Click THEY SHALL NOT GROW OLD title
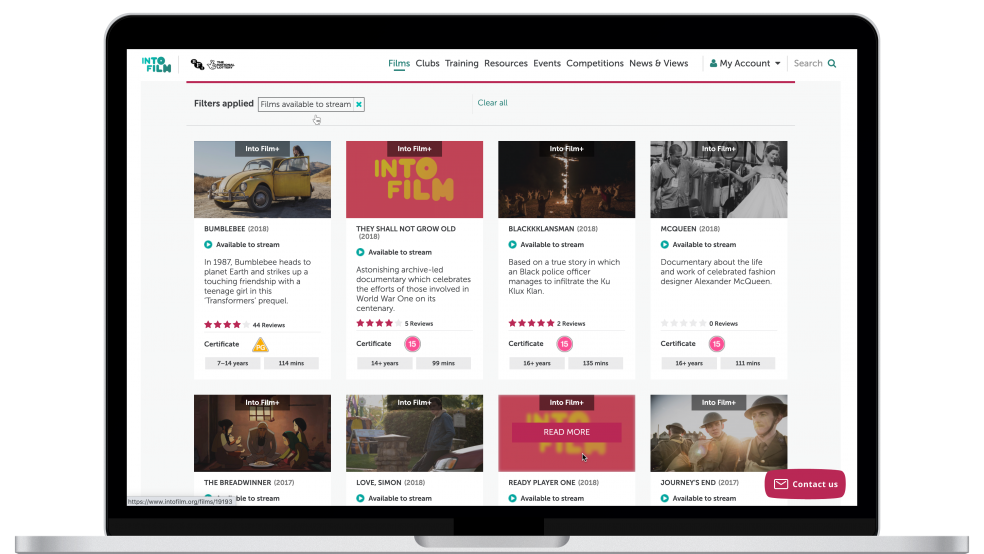 coord(406,229)
